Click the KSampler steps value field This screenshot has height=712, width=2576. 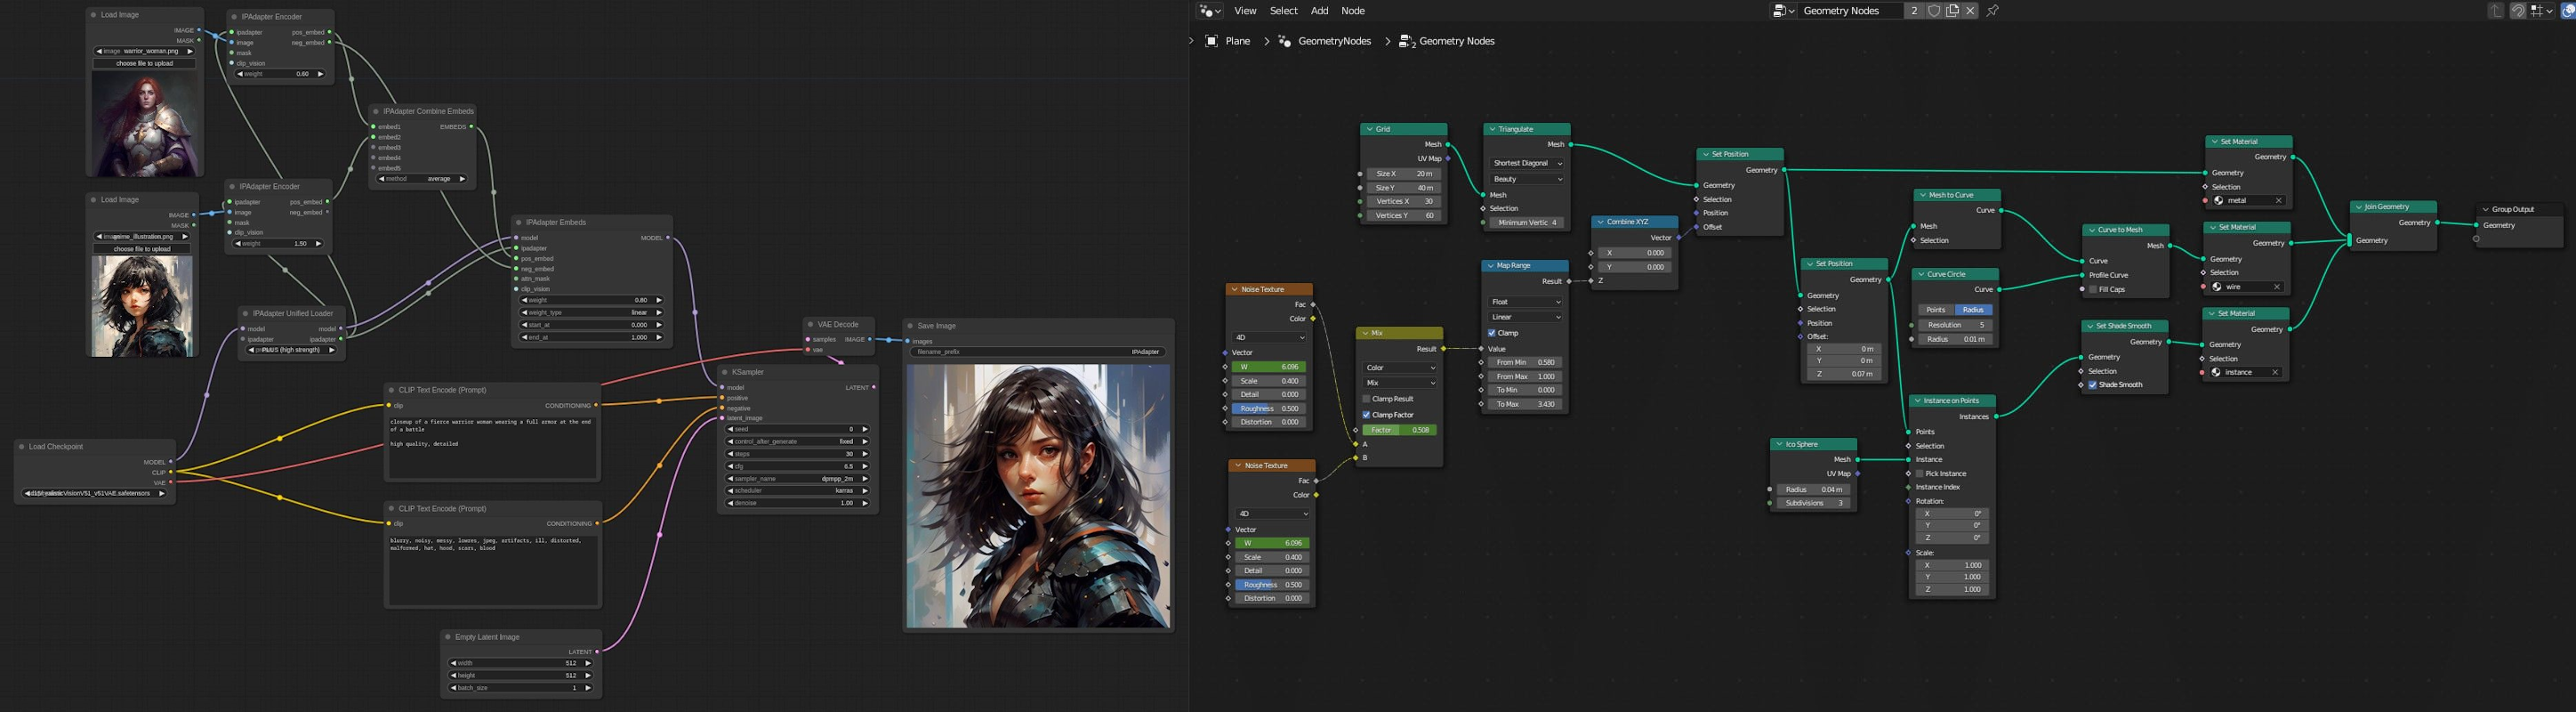click(796, 454)
